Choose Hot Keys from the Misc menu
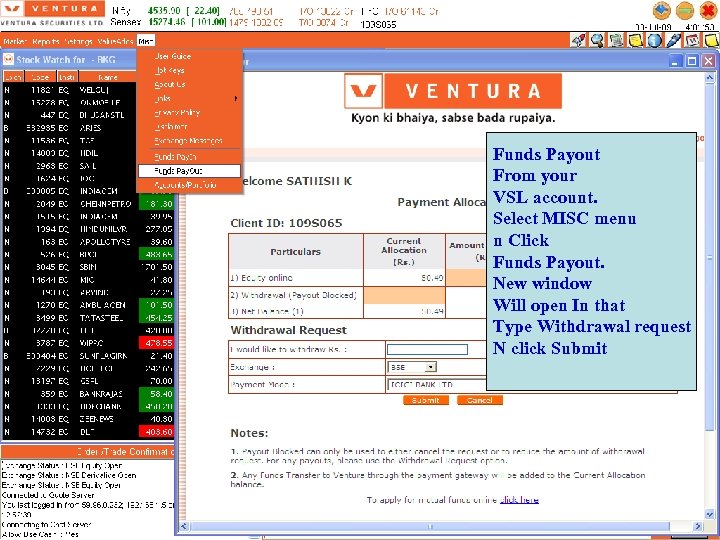 coord(169,70)
